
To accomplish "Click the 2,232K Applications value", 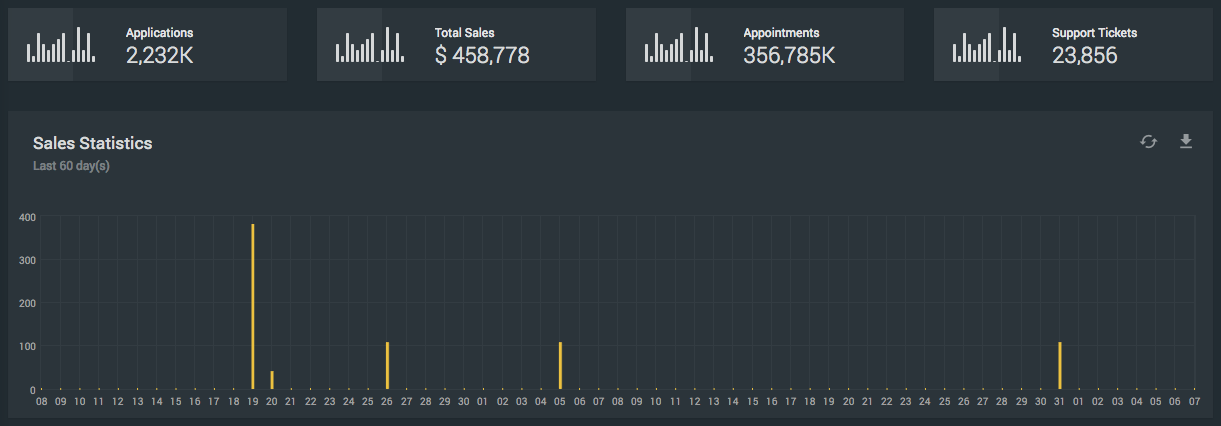I will point(159,56).
